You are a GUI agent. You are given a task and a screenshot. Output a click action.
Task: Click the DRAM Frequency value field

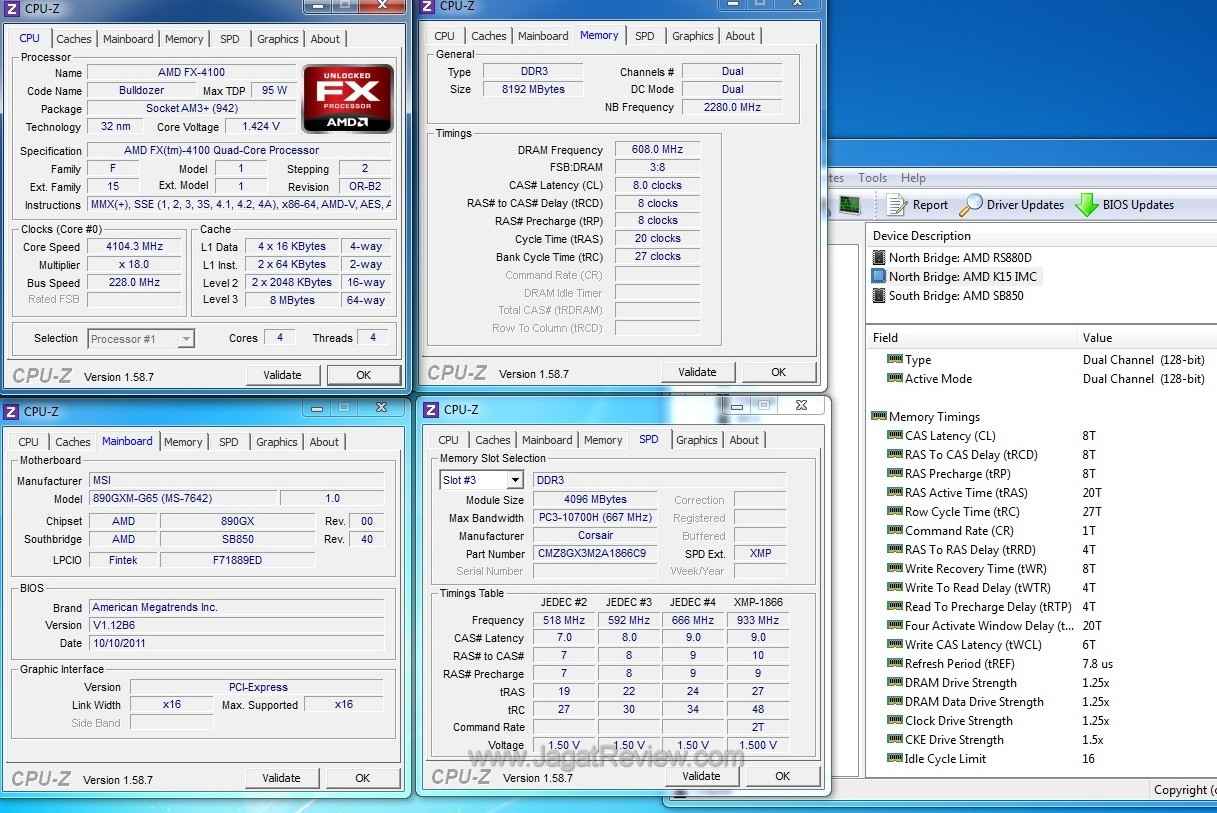pyautogui.click(x=656, y=150)
